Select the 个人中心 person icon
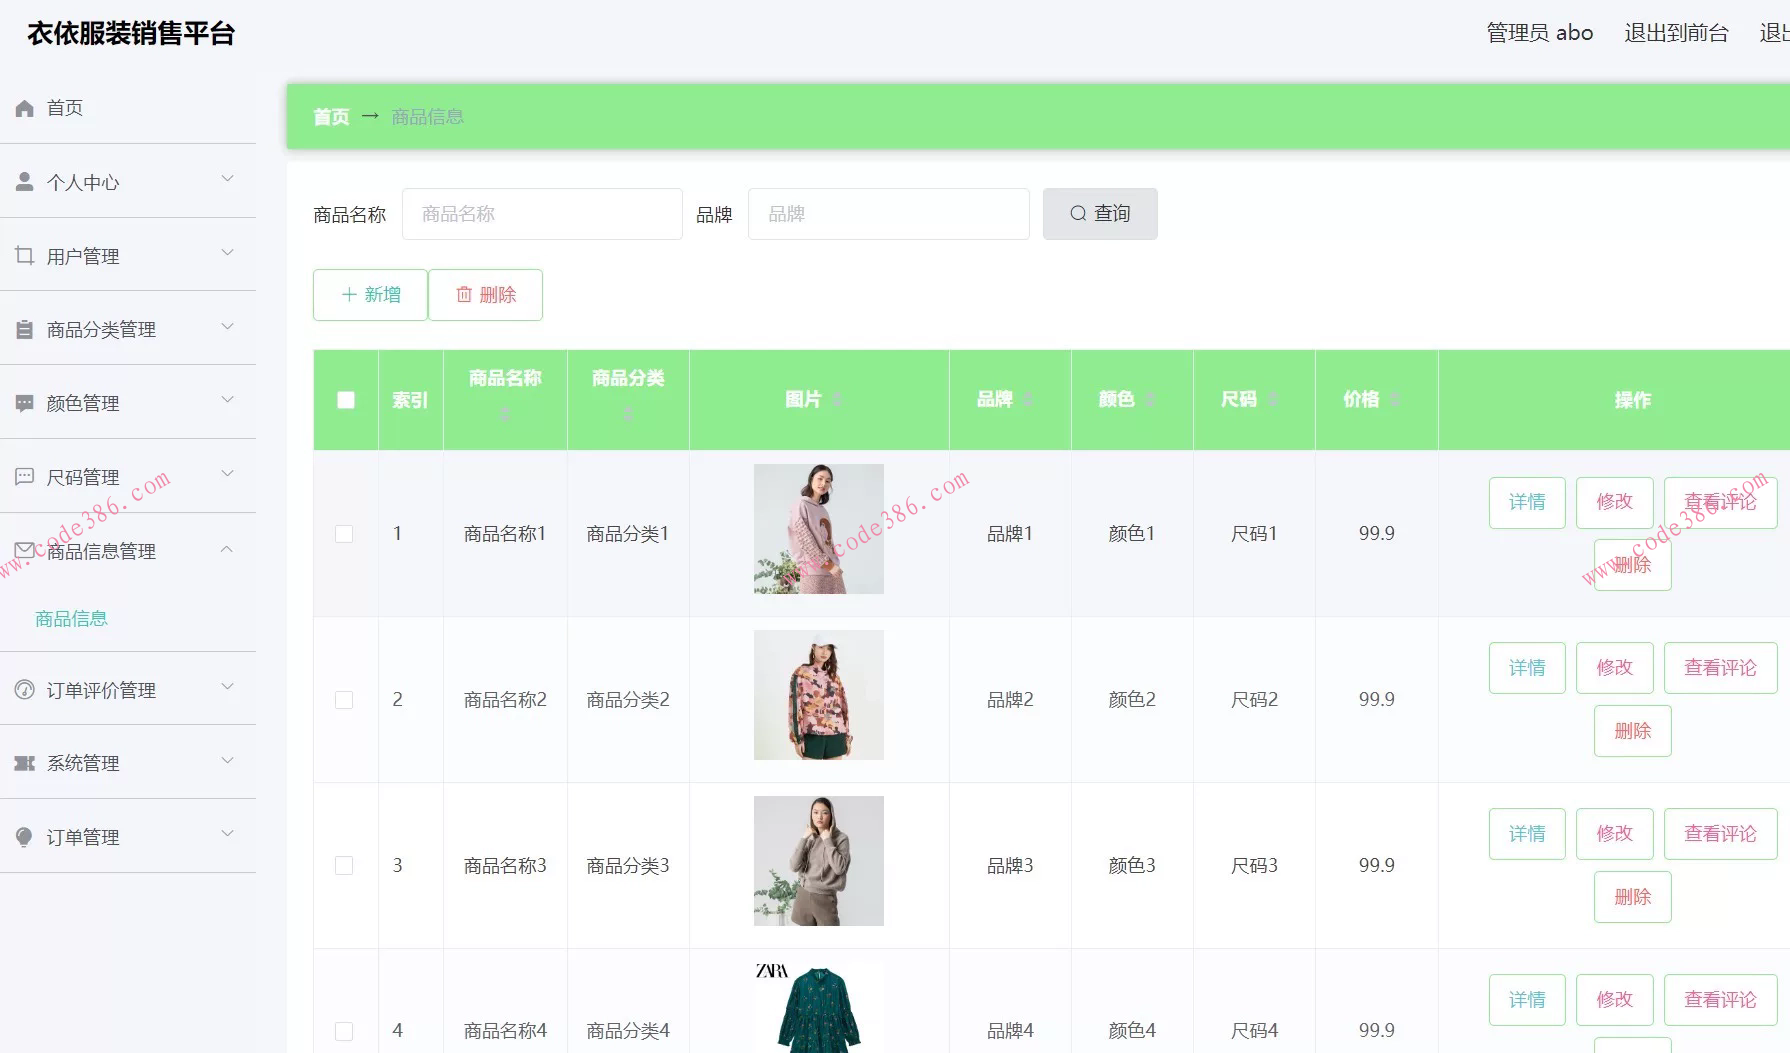The height and width of the screenshot is (1053, 1790). coord(24,181)
